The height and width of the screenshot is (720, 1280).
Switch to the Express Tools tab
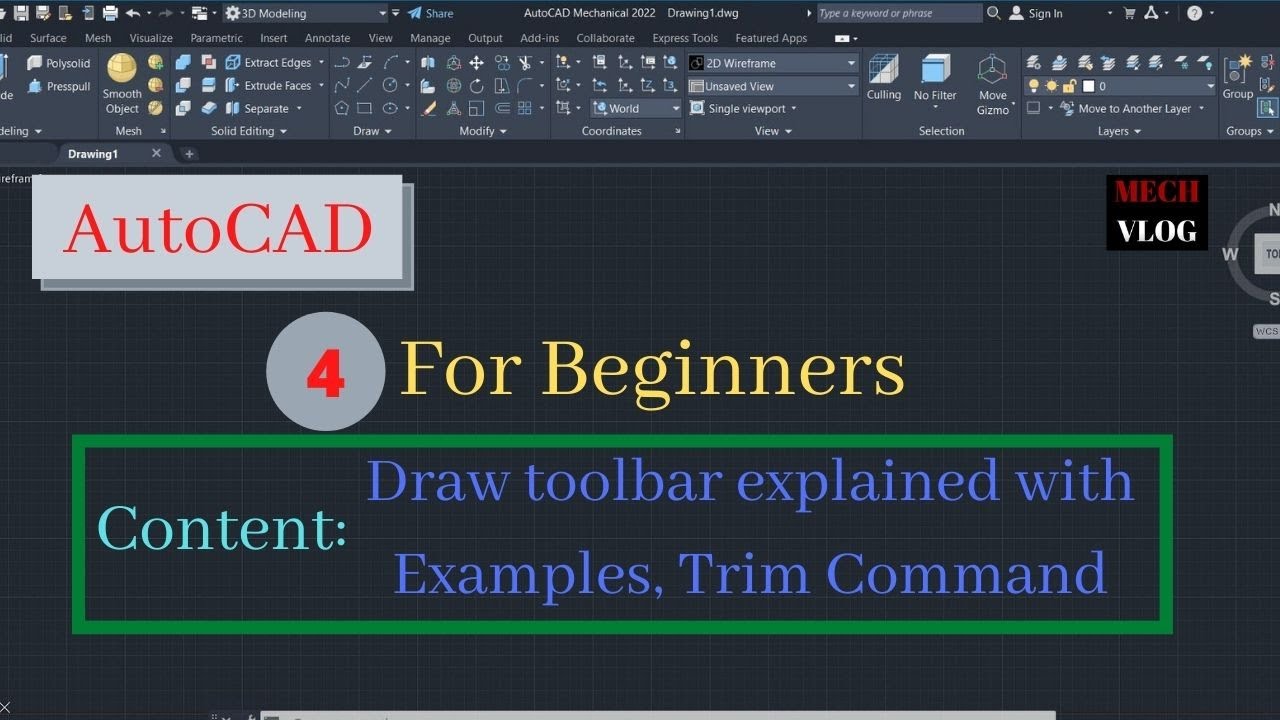[685, 38]
